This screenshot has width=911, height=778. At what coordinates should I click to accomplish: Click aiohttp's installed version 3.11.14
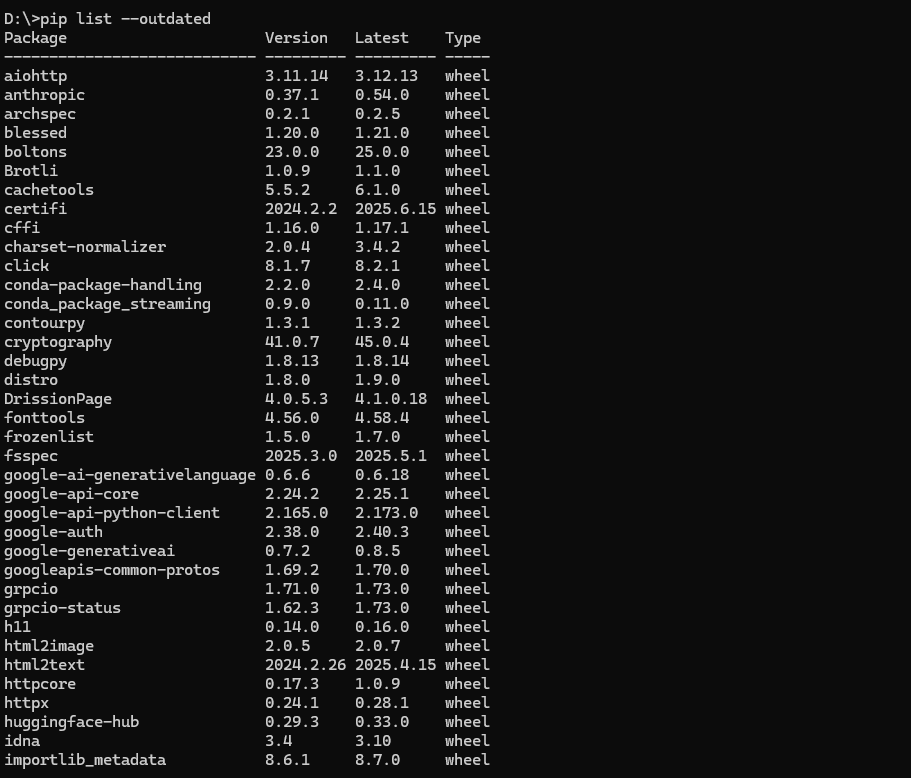pos(296,76)
